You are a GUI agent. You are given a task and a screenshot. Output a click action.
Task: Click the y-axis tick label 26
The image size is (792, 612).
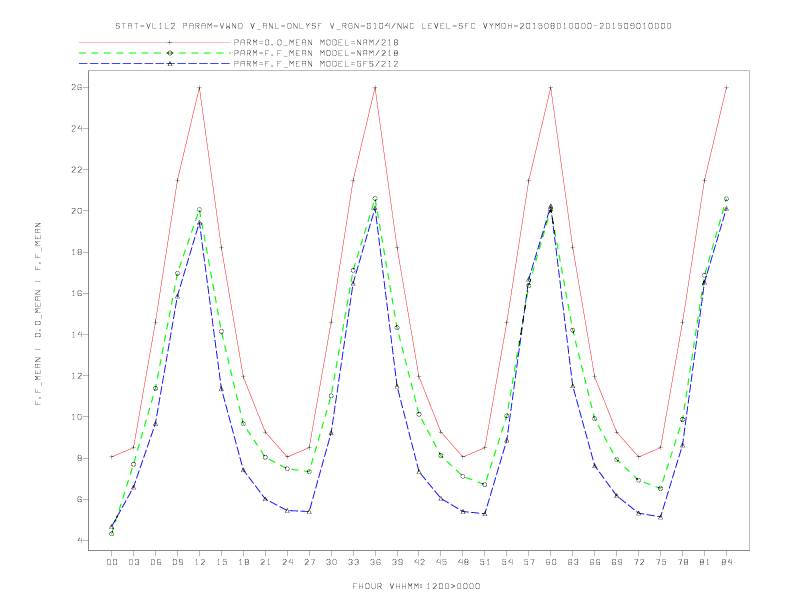(76, 87)
